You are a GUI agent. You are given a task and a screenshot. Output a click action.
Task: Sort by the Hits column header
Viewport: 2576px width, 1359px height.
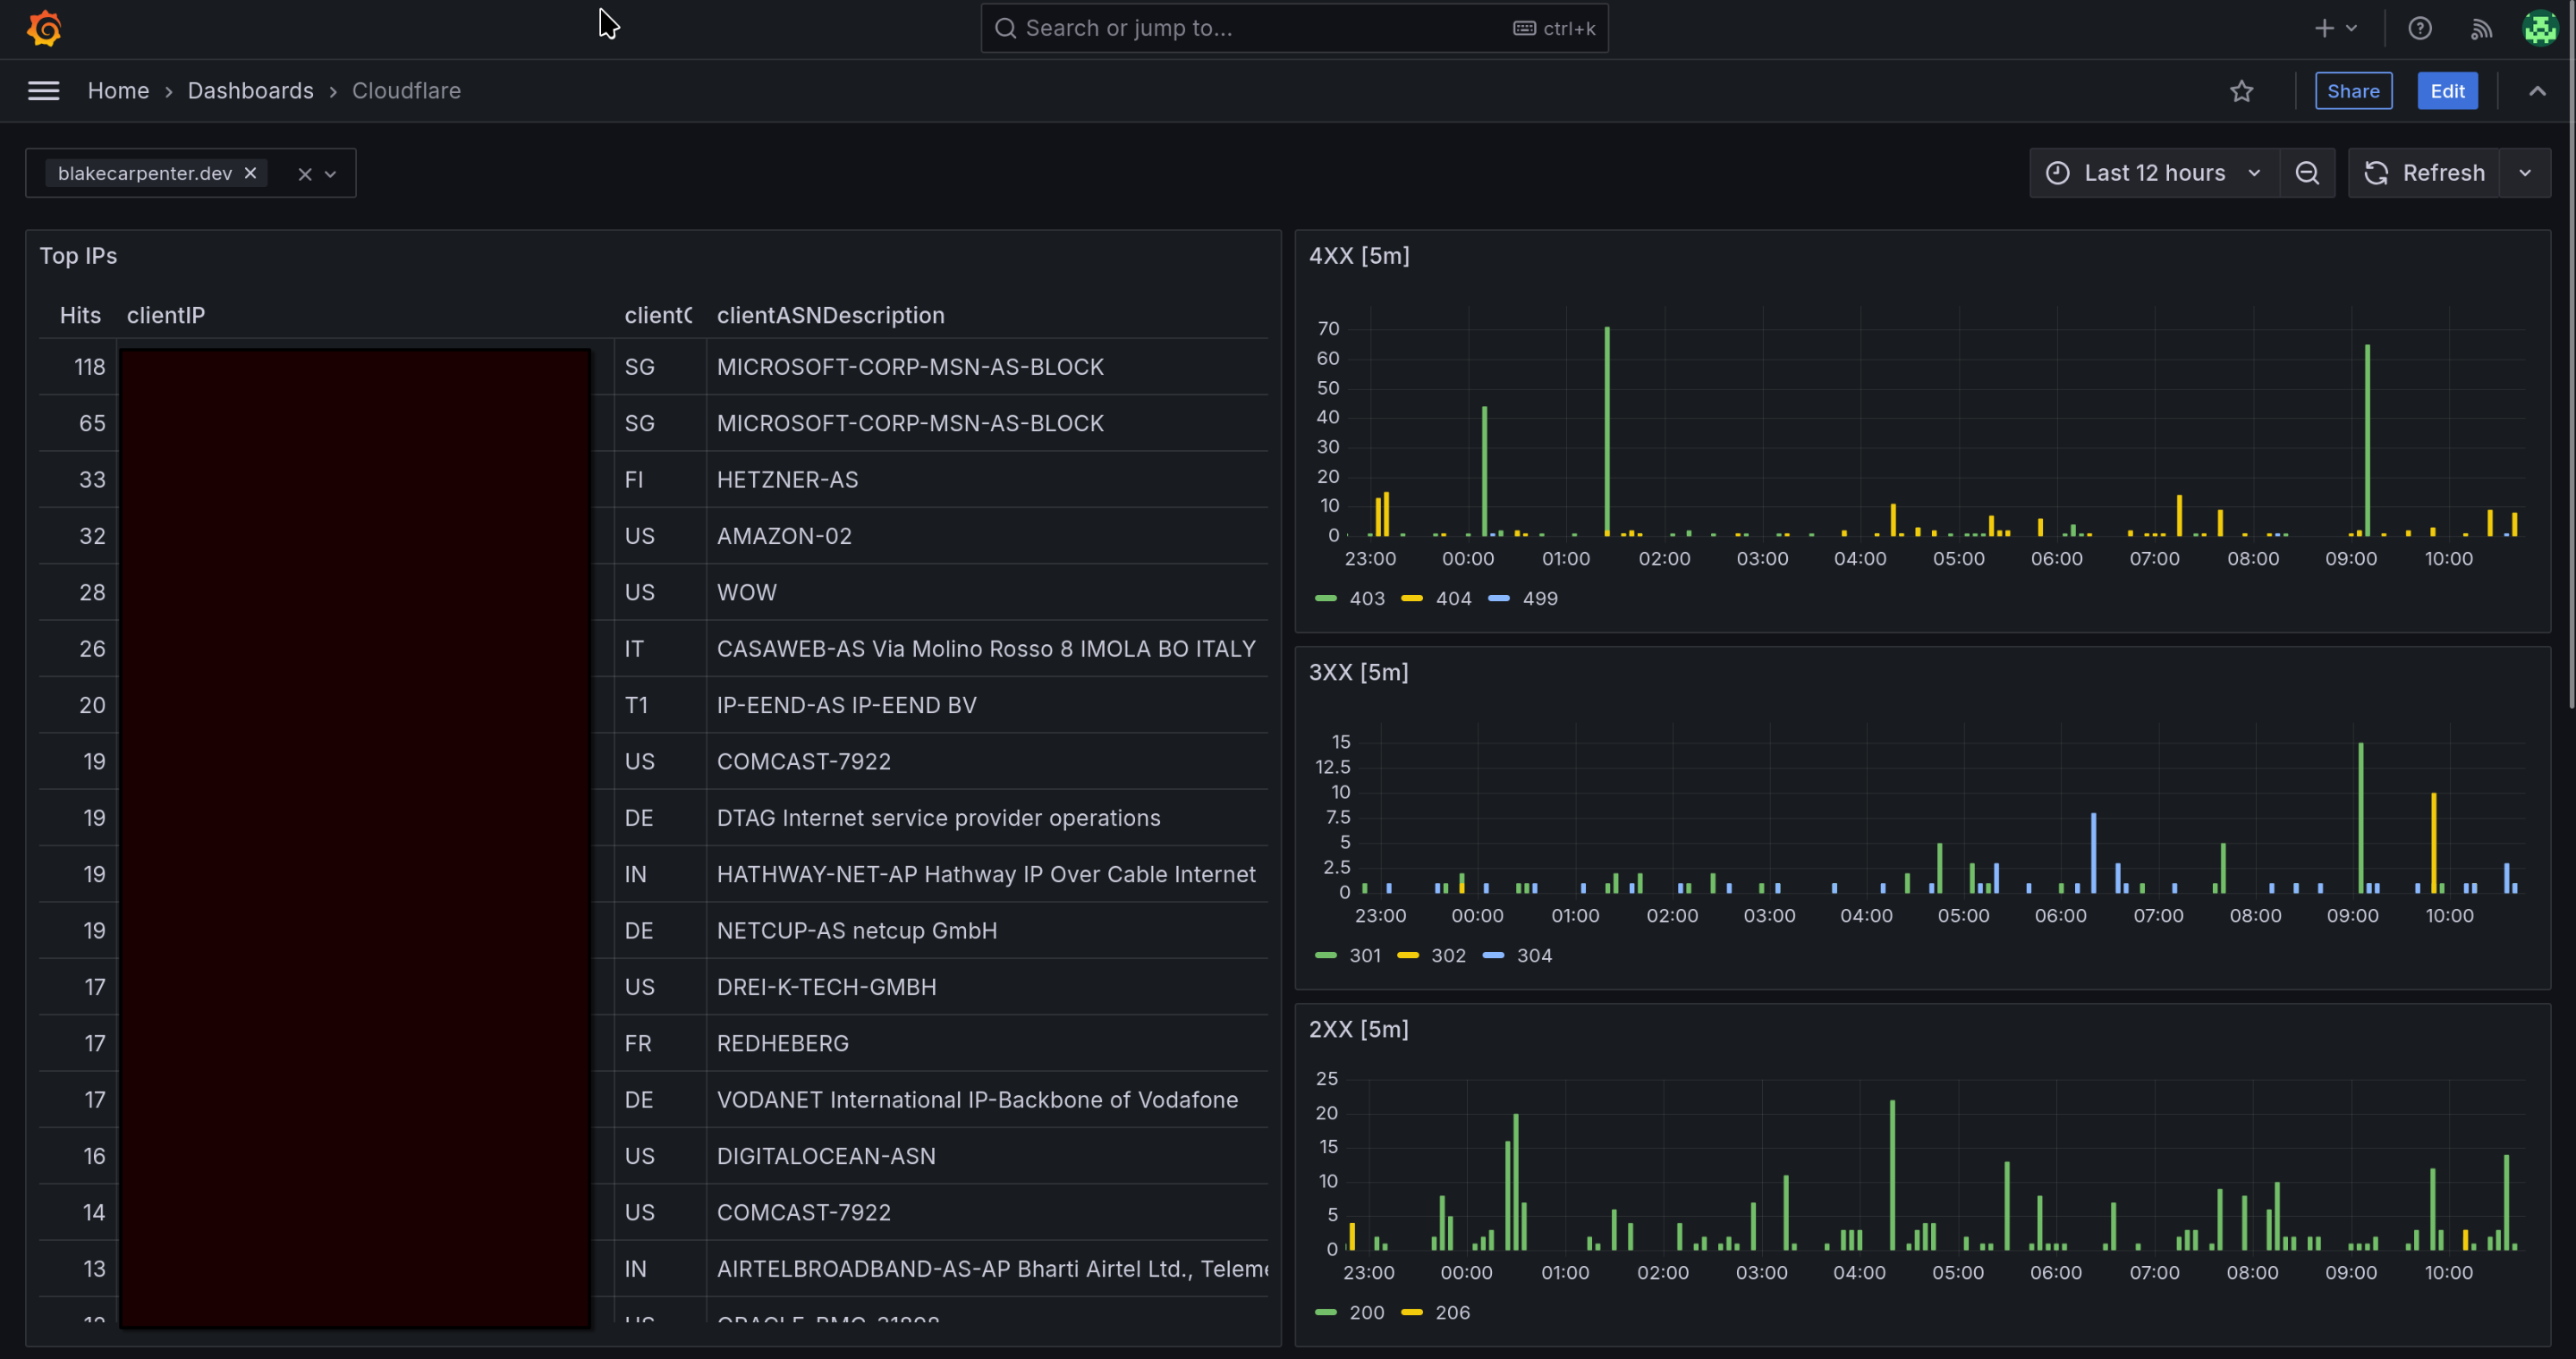[80, 315]
